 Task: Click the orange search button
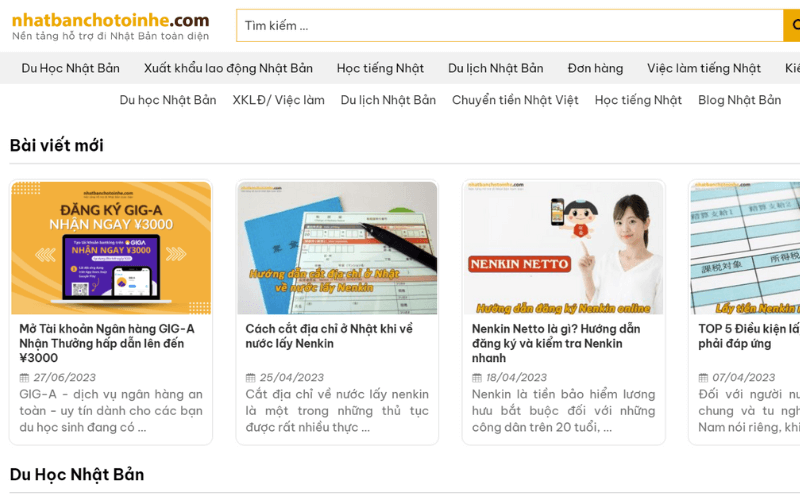[791, 26]
